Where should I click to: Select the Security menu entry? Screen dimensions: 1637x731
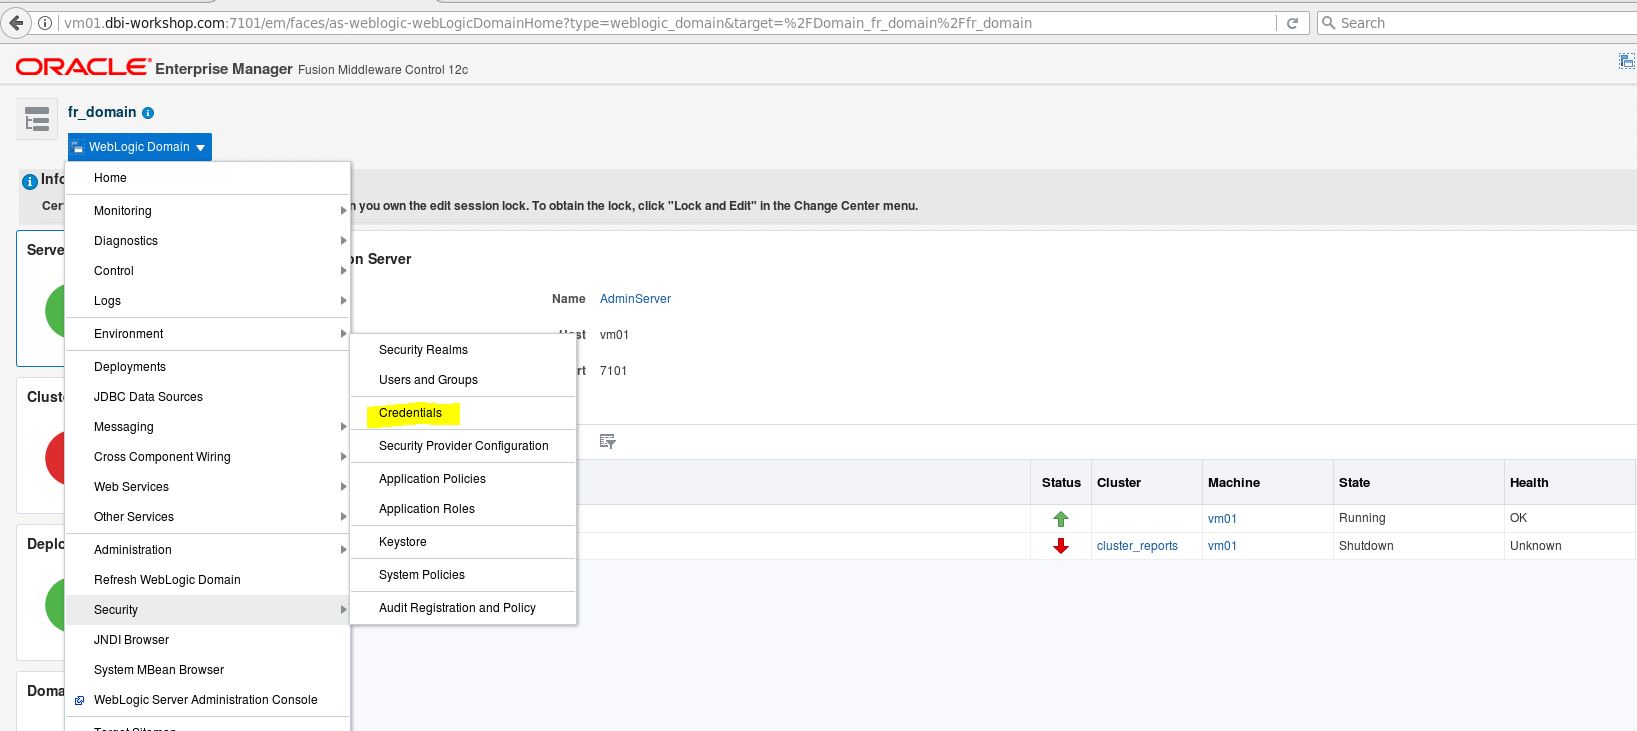pyautogui.click(x=208, y=610)
